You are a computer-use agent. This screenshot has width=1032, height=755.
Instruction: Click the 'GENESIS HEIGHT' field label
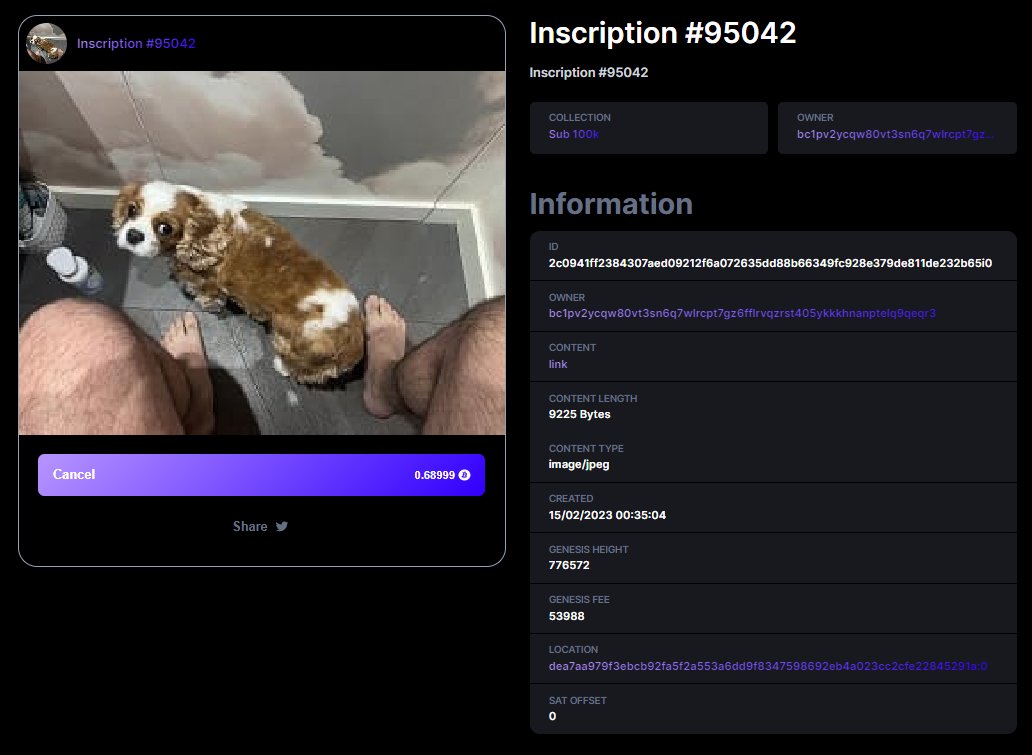tap(588, 549)
